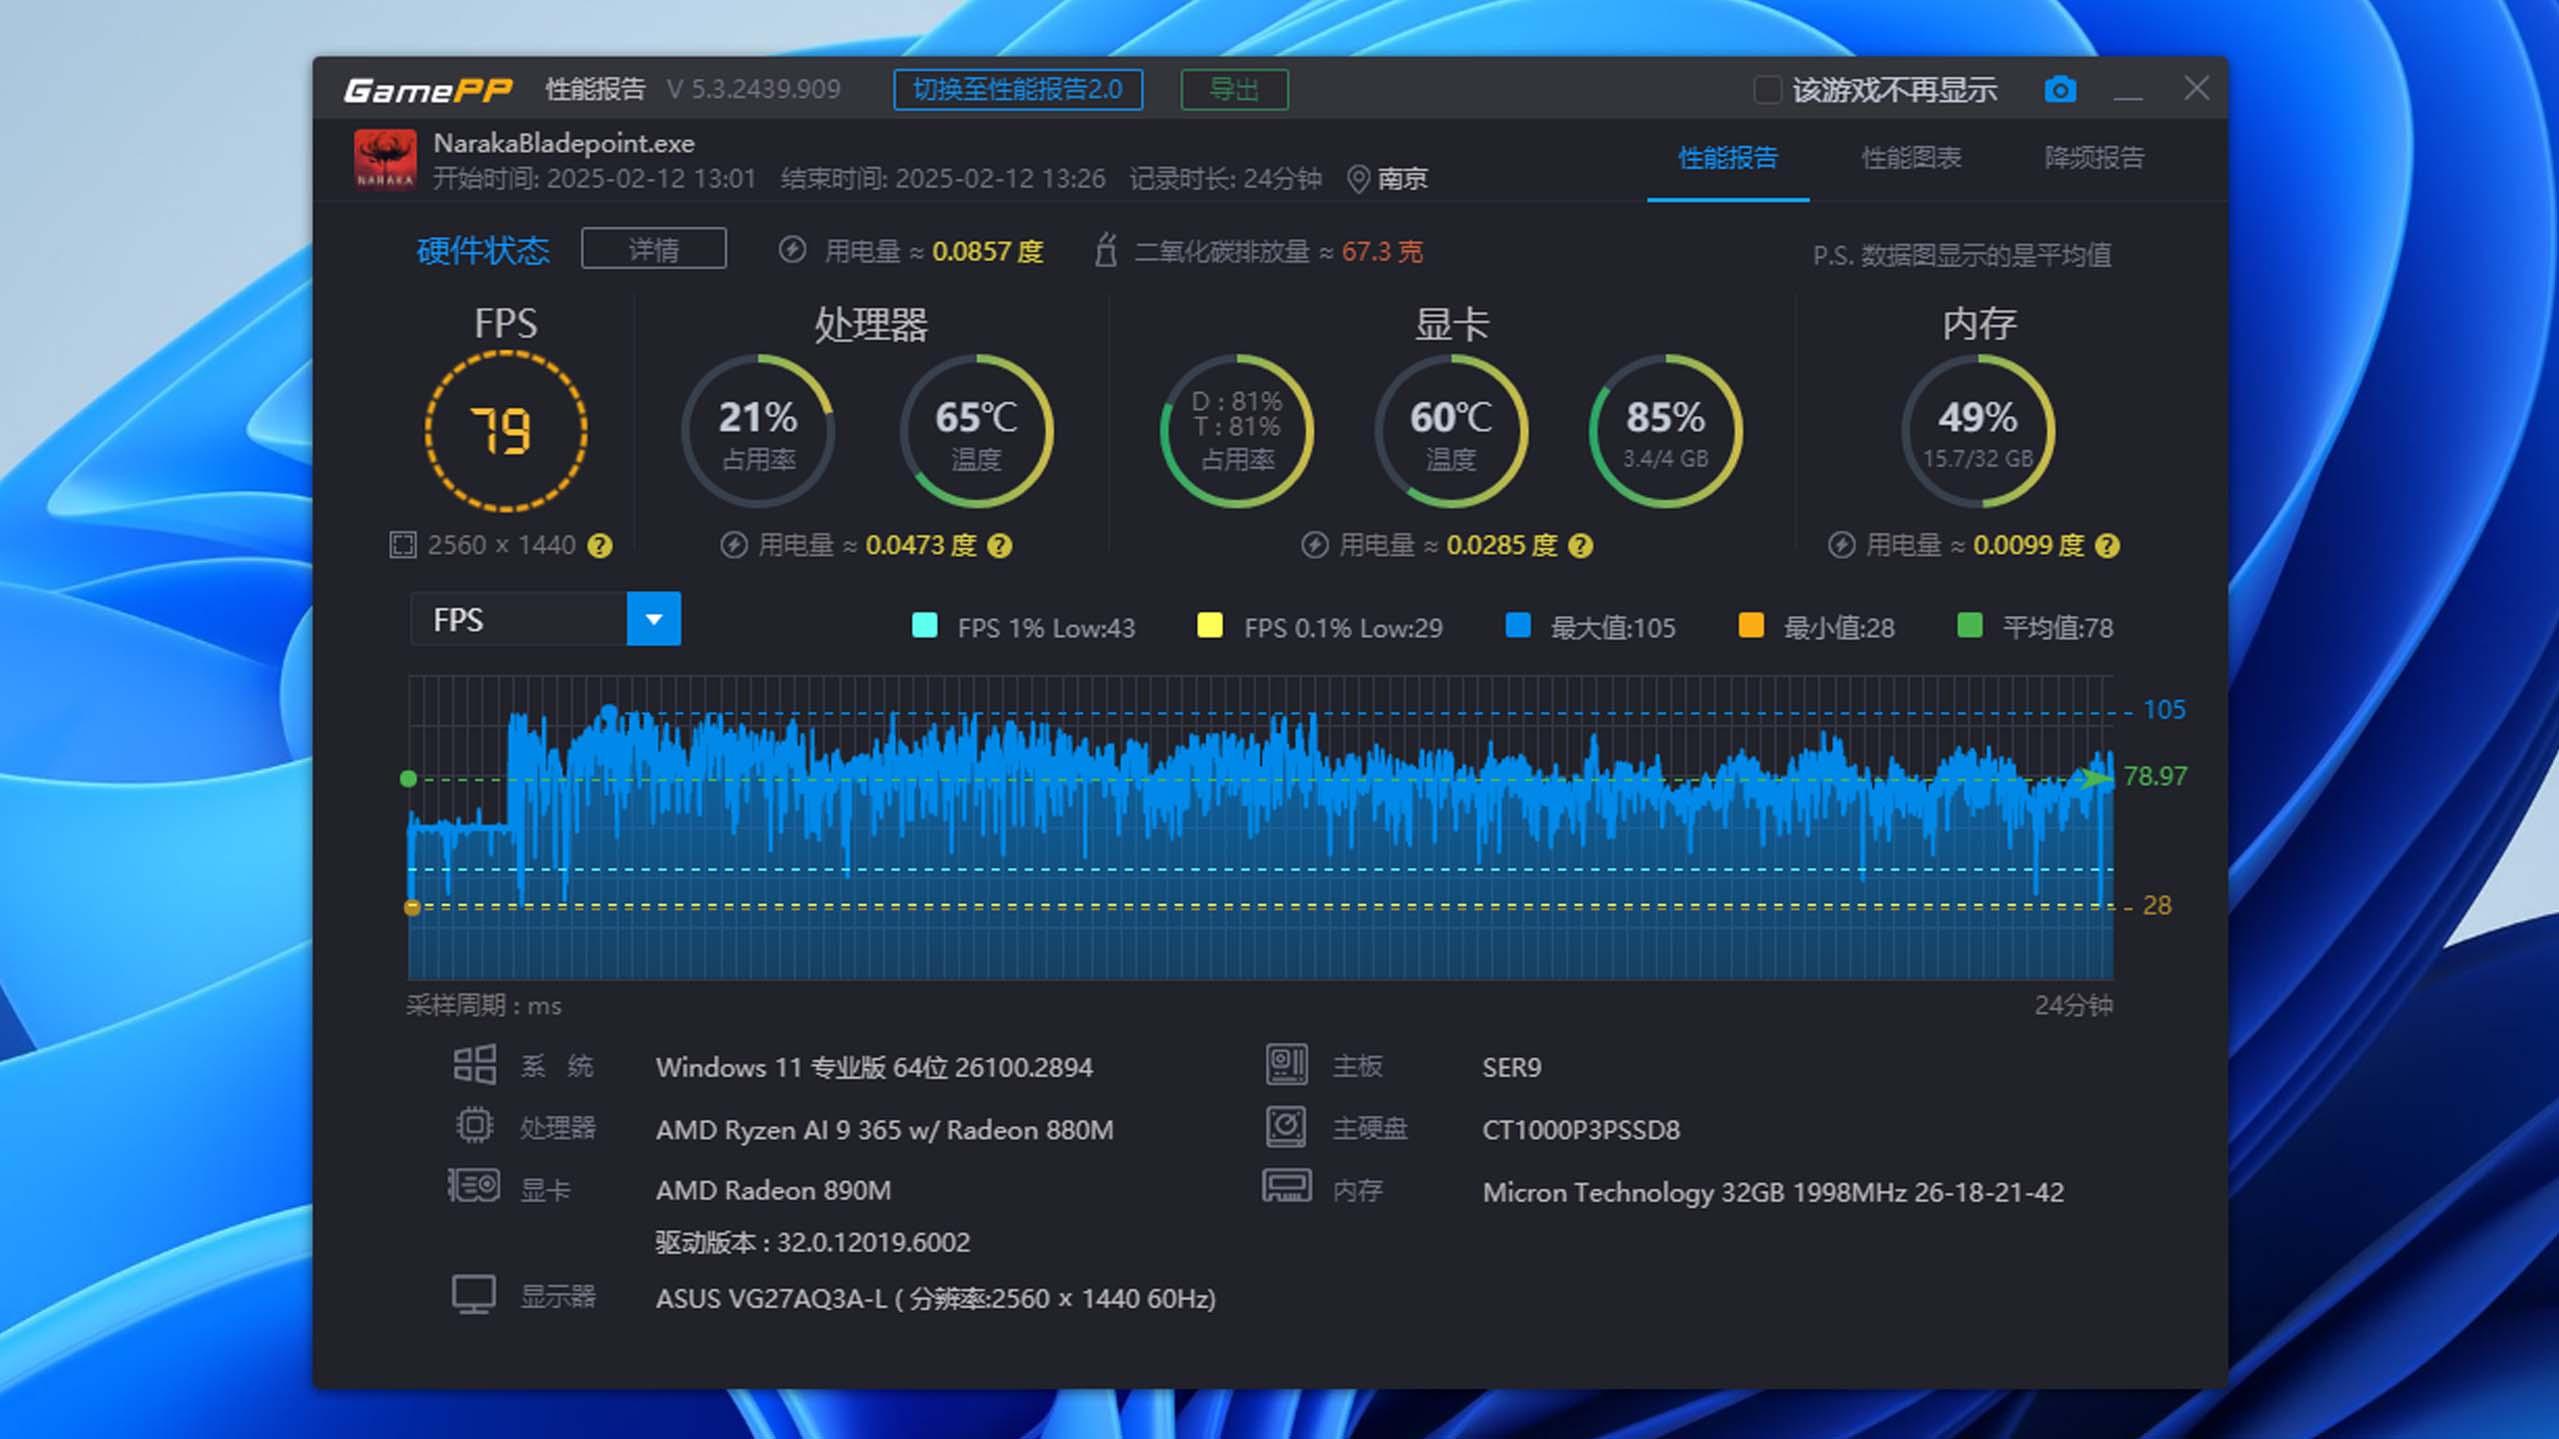Click the processor chip icon in system info

coord(474,1126)
